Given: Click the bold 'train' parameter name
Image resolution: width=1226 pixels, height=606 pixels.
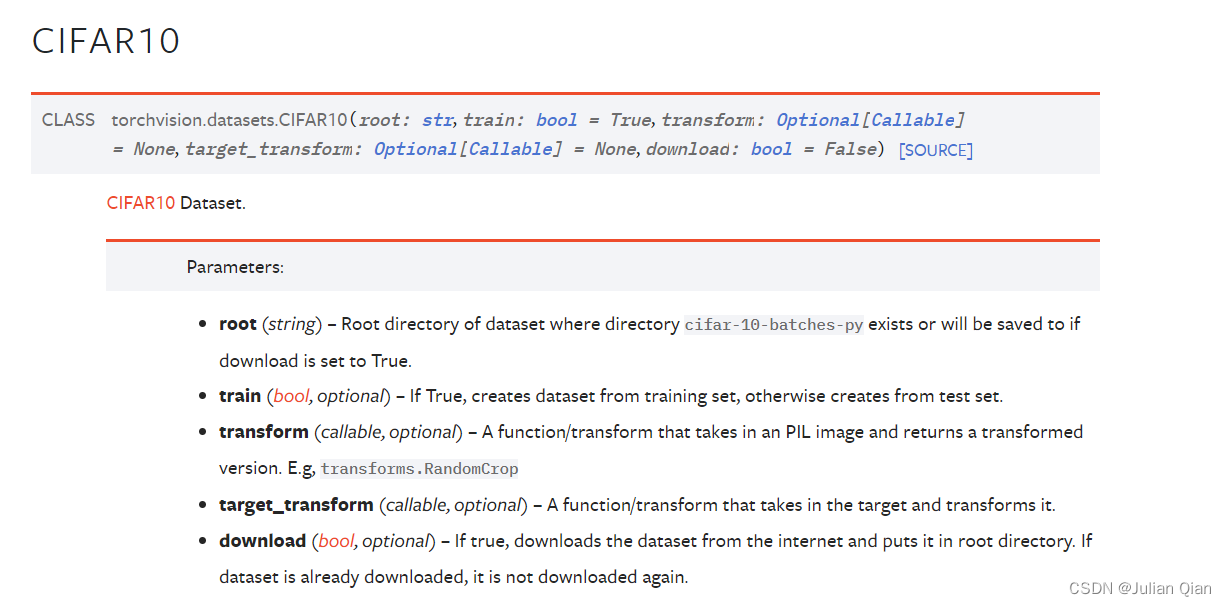Looking at the screenshot, I should click(240, 396).
